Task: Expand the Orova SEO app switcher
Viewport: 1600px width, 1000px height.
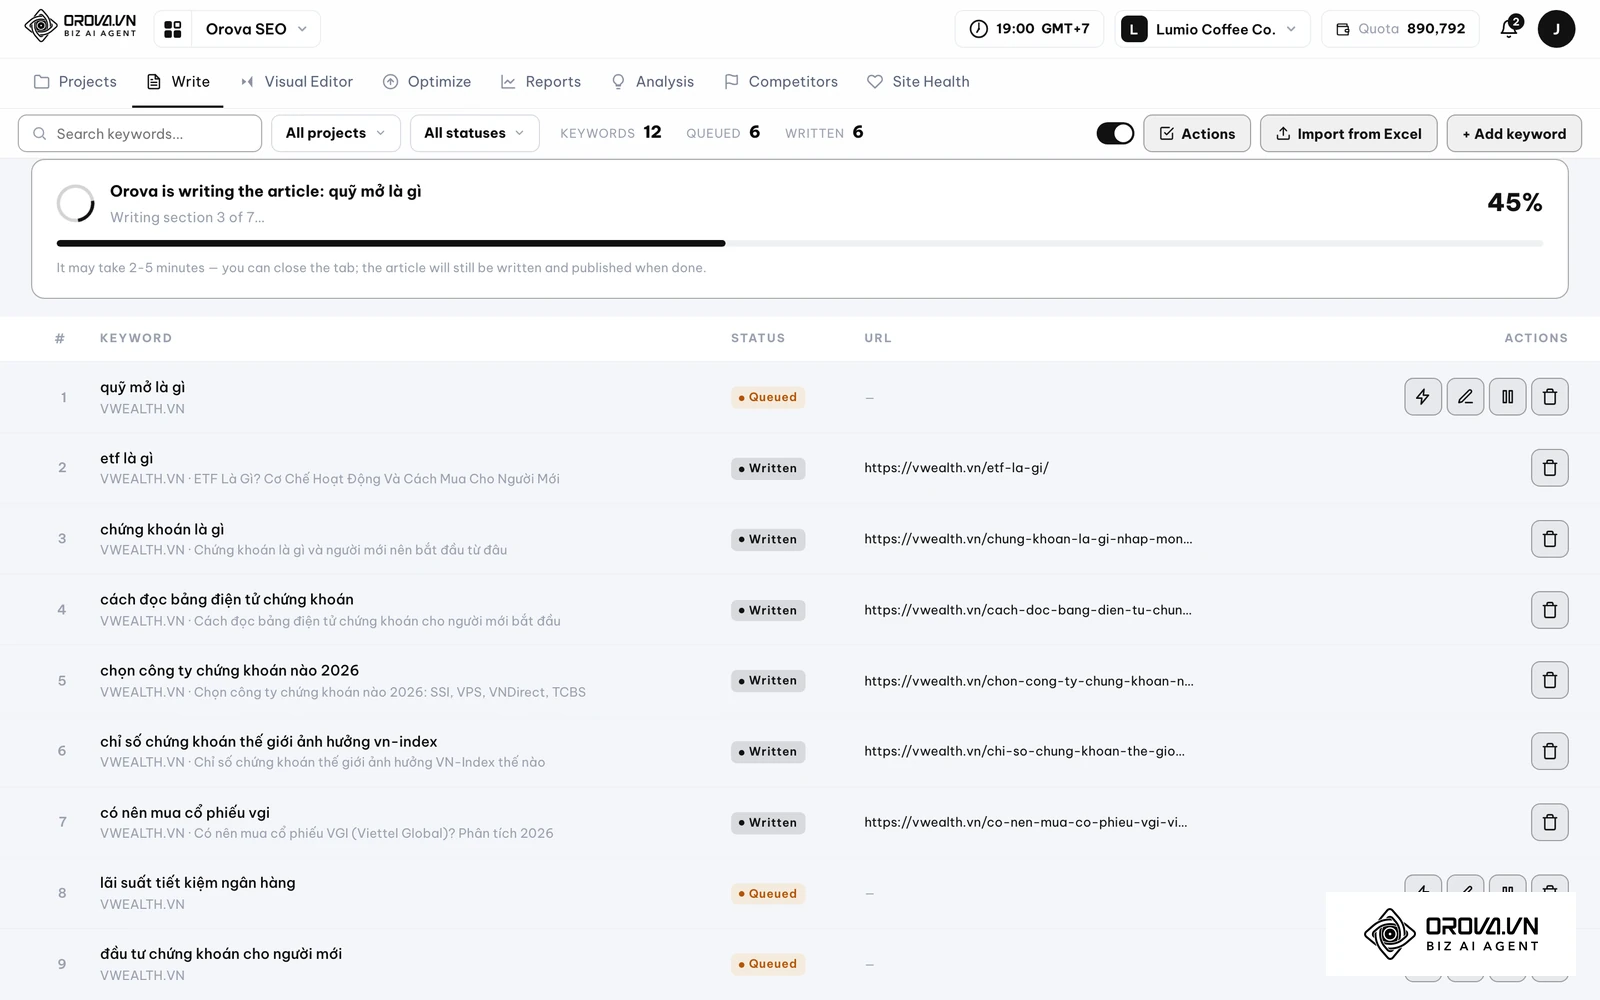Action: coord(258,29)
